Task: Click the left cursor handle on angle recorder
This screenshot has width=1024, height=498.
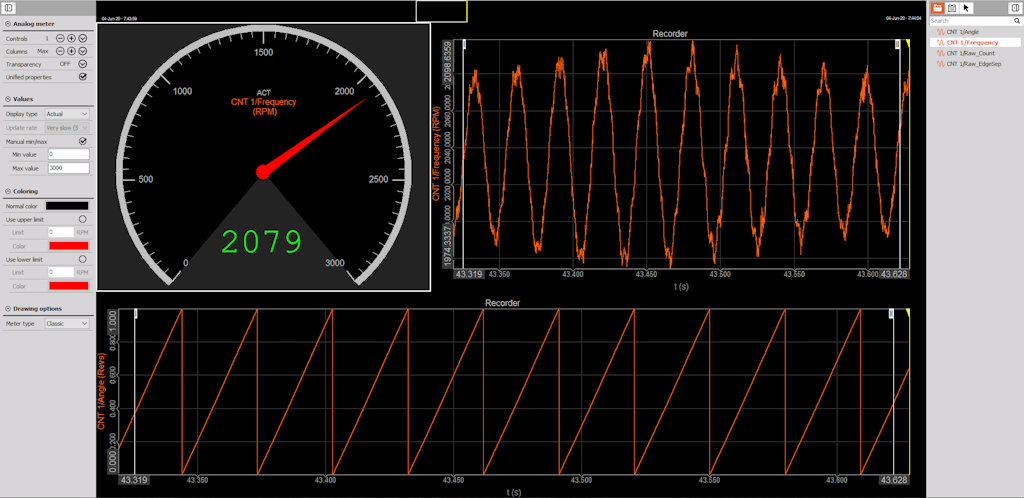Action: (x=135, y=314)
